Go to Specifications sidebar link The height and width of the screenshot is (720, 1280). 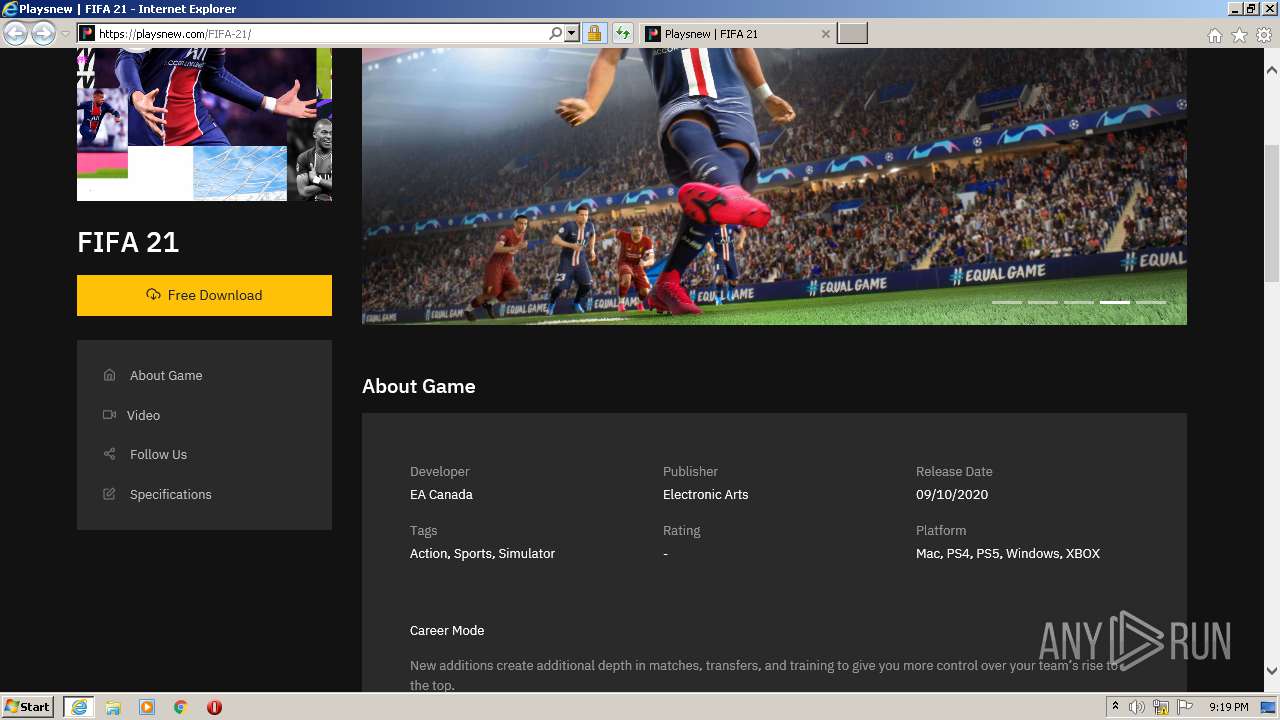(x=171, y=494)
